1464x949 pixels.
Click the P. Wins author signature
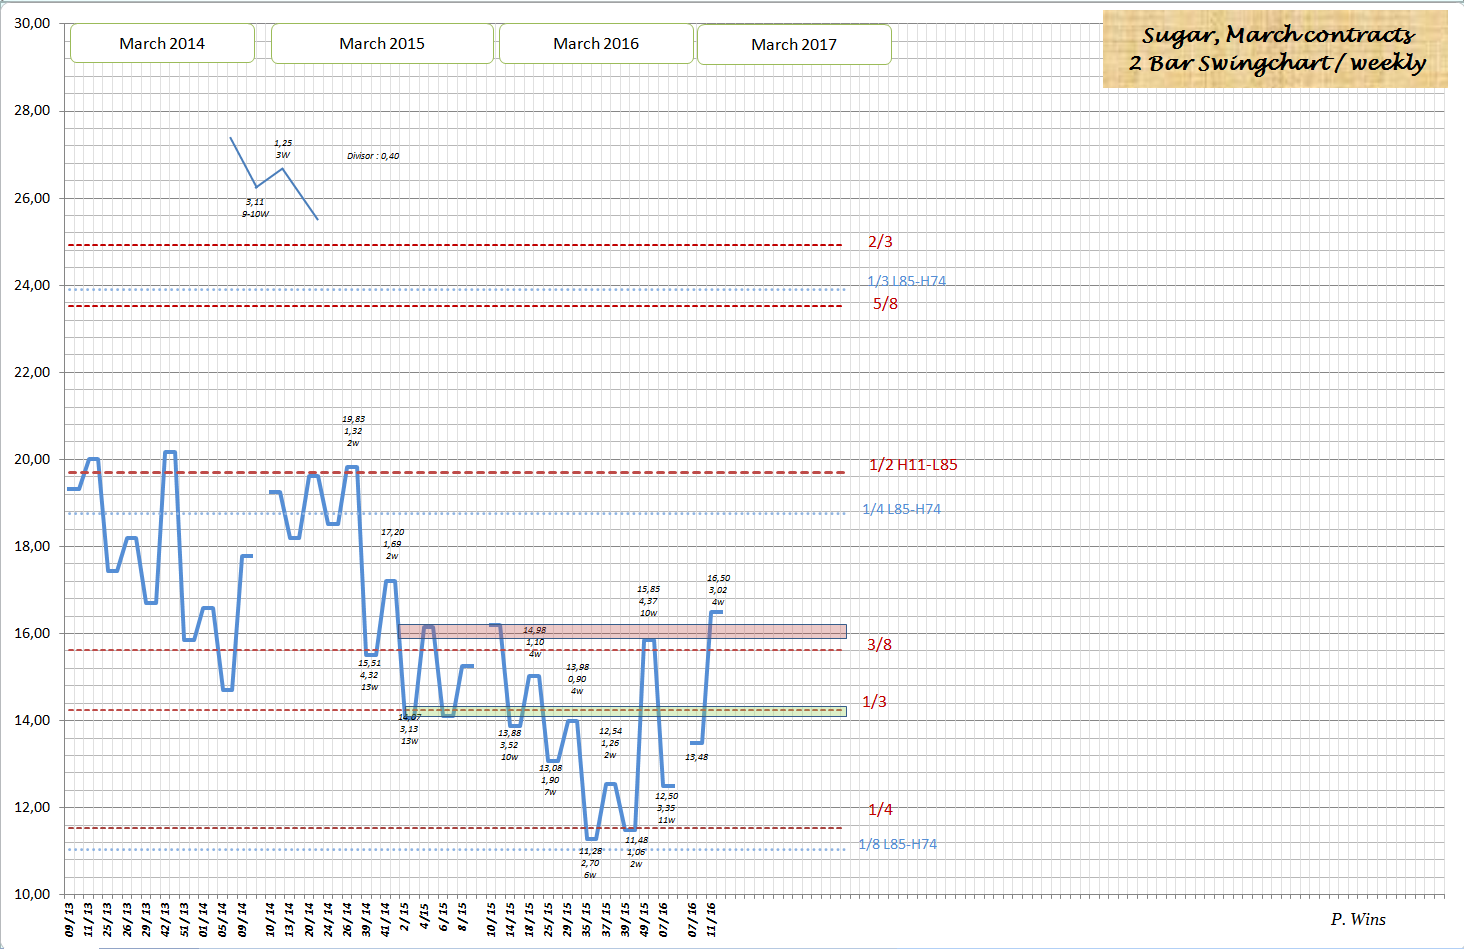[x=1358, y=919]
